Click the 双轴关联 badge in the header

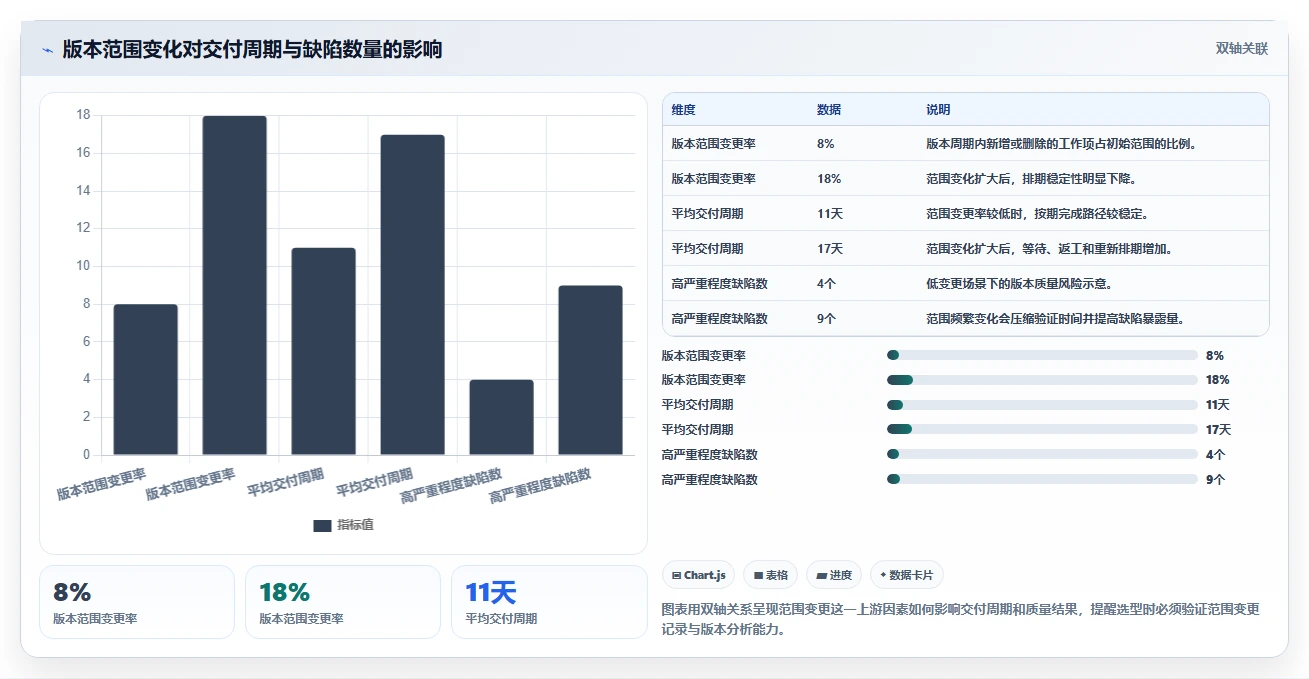[x=1242, y=49]
